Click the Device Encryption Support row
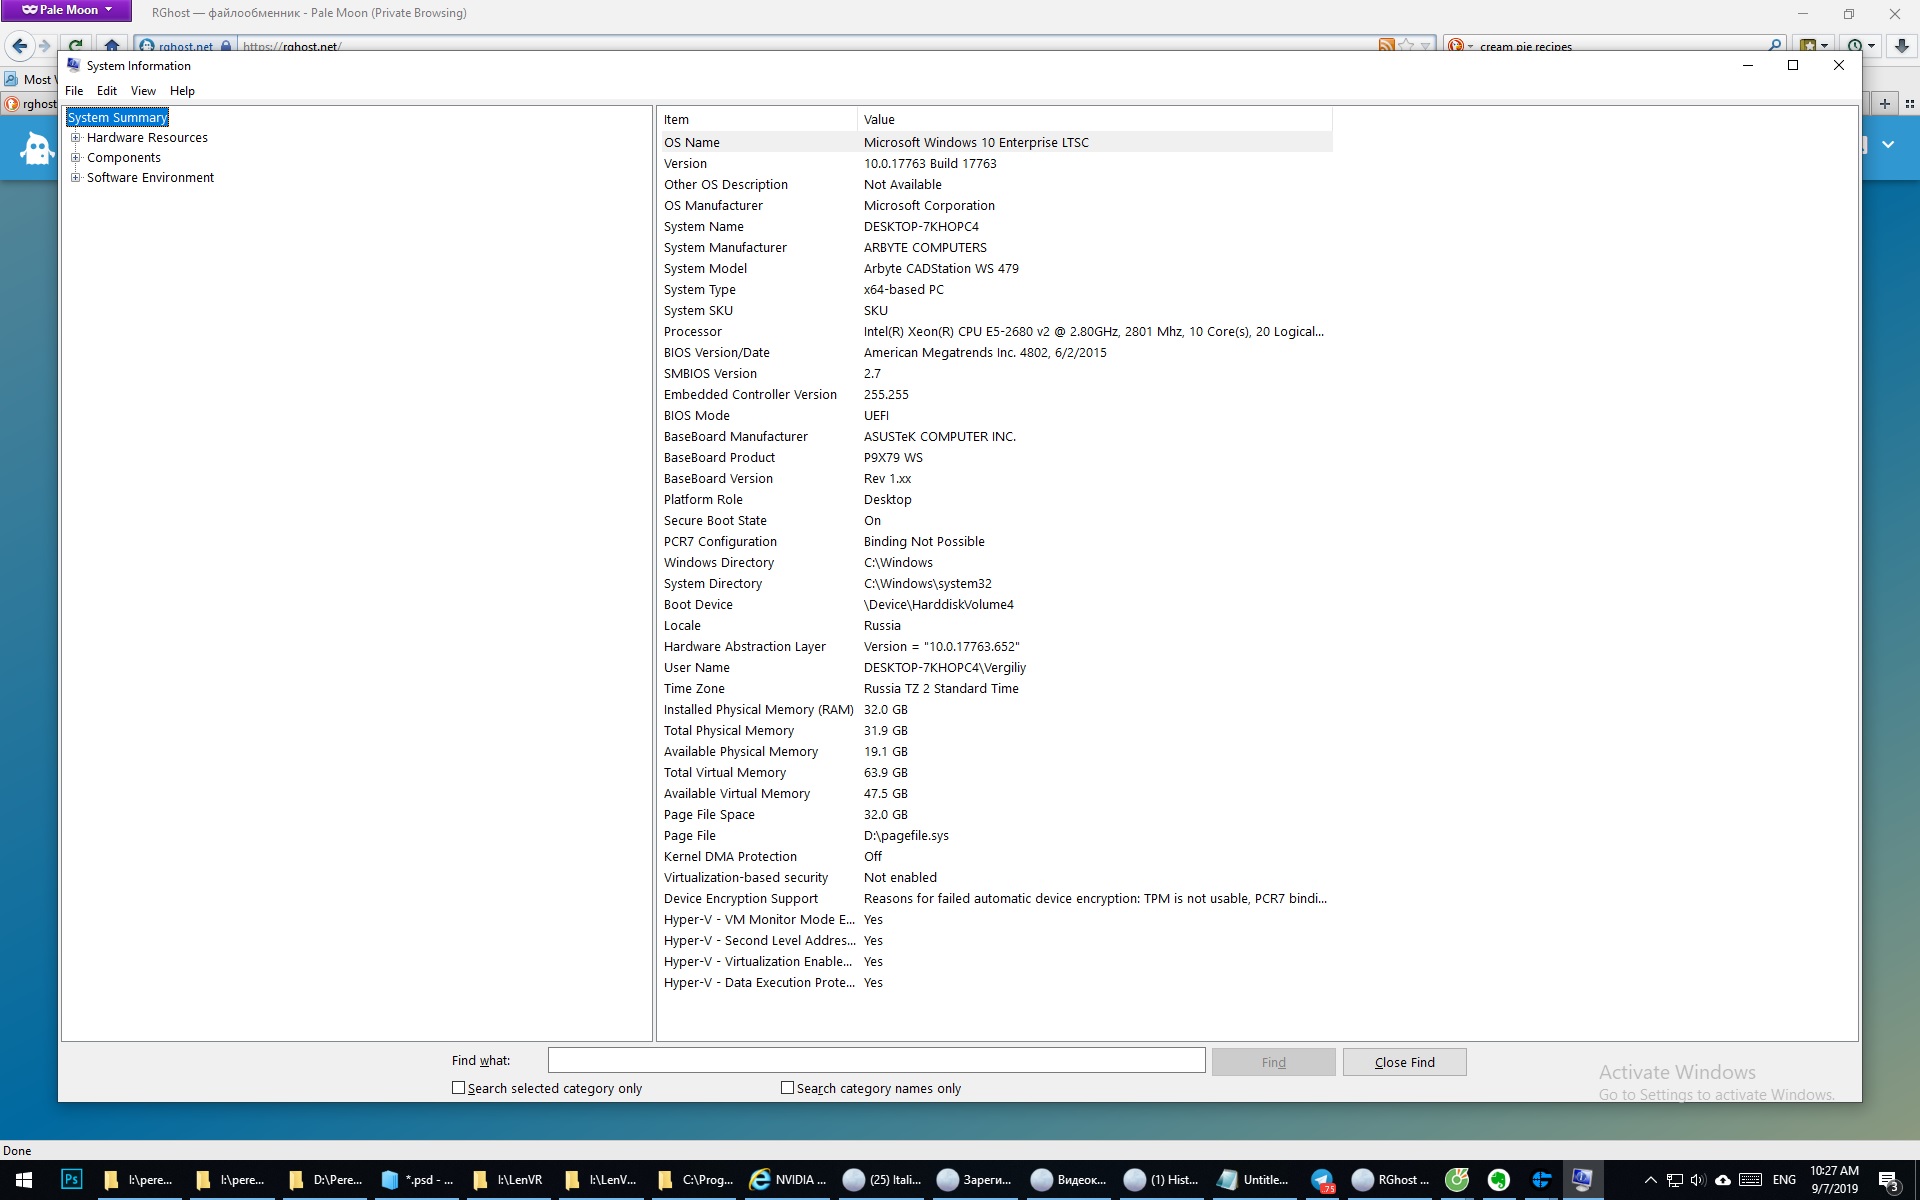Image resolution: width=1920 pixels, height=1200 pixels. pos(996,899)
